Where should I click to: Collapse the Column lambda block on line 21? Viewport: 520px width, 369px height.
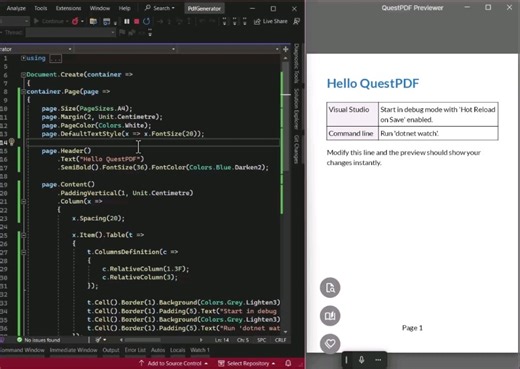pyautogui.click(x=23, y=201)
